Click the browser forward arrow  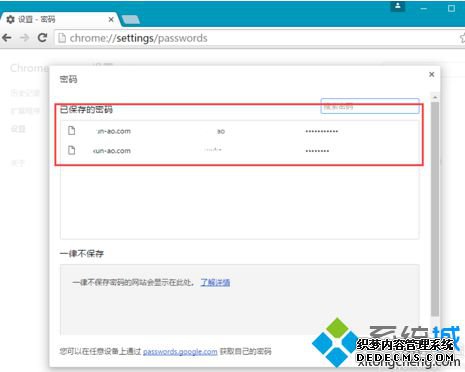(24, 38)
